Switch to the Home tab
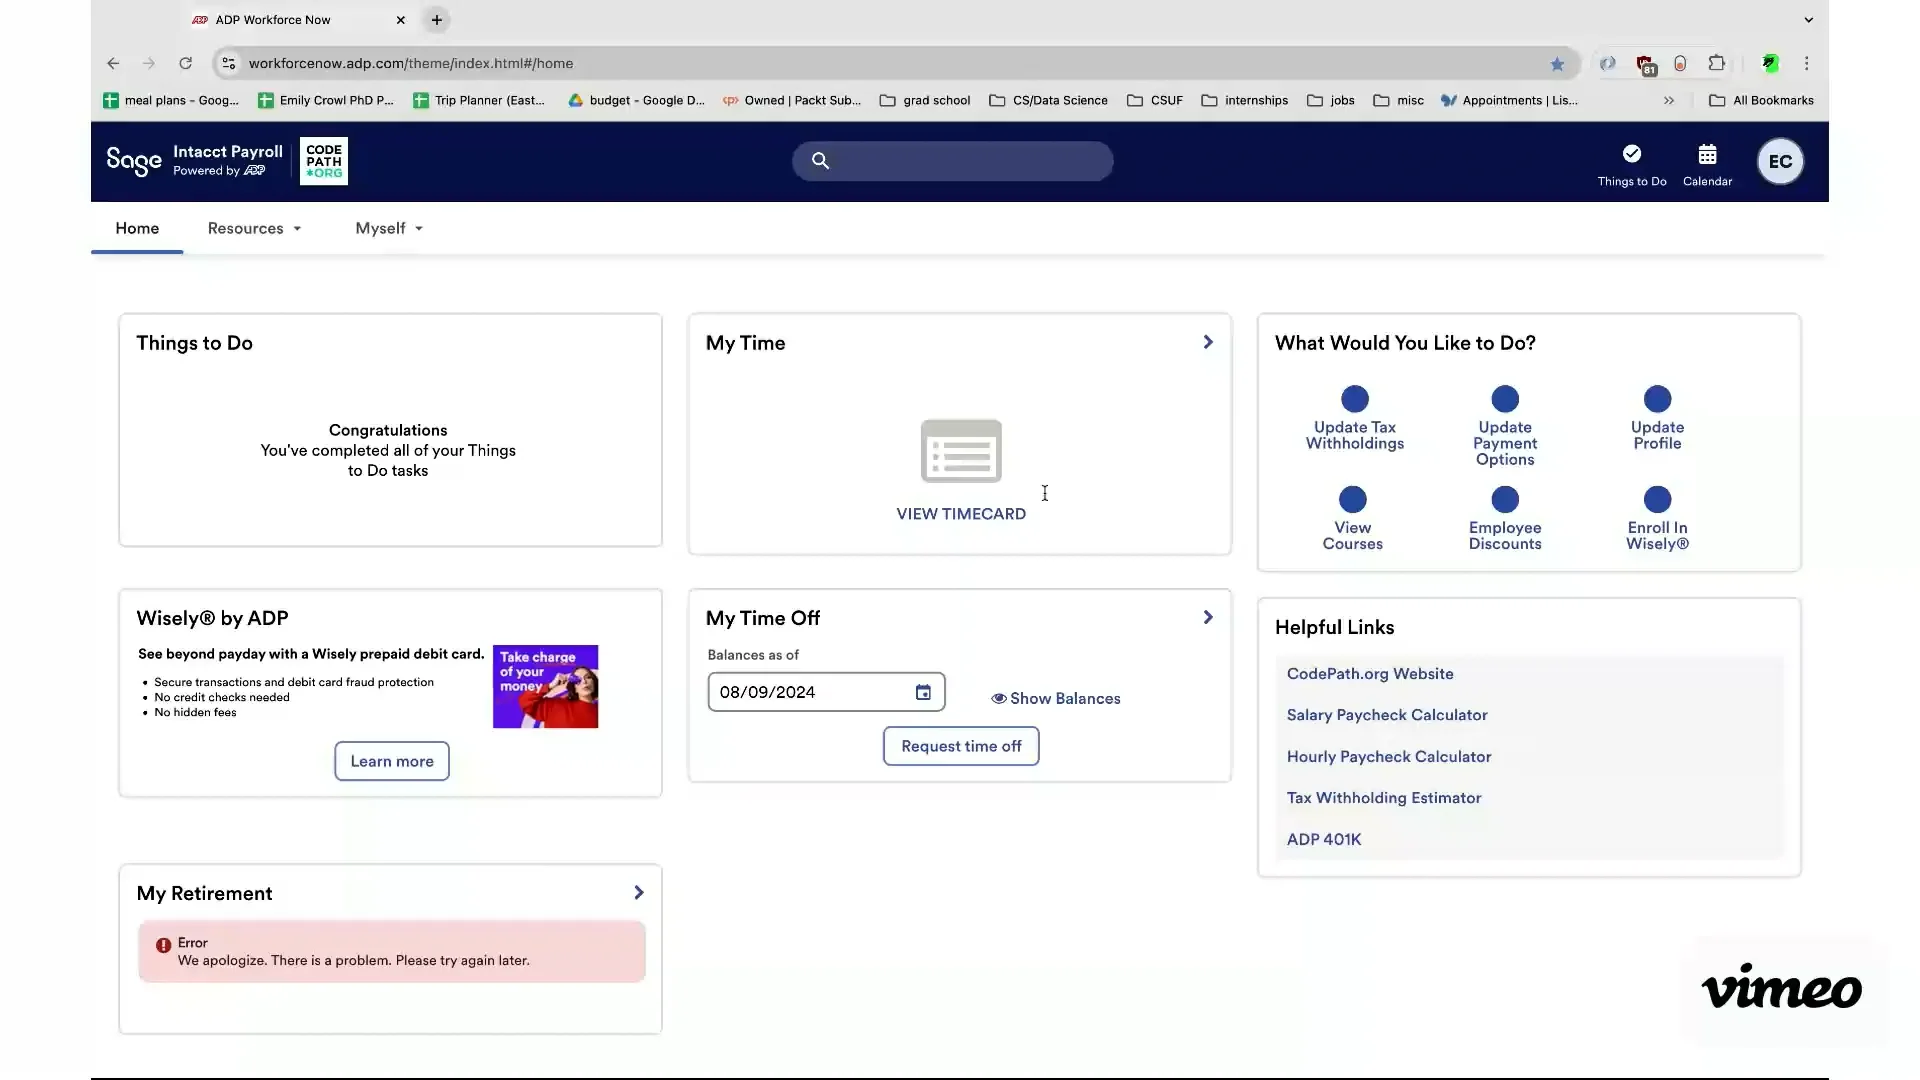The image size is (1920, 1080). [x=136, y=228]
